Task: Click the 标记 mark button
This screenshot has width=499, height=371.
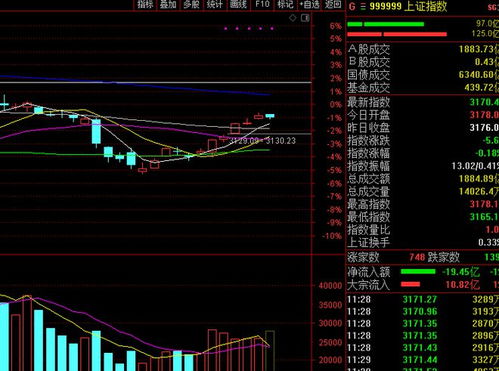Action: 285,4
